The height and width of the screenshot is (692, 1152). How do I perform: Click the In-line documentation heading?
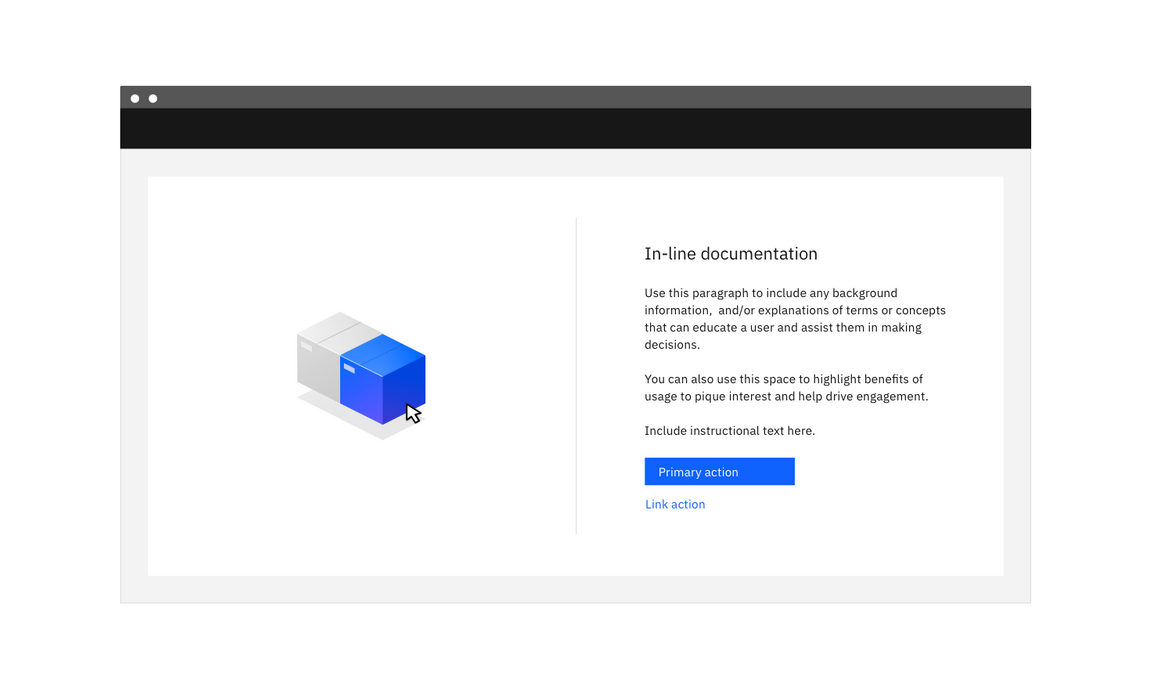coord(730,253)
